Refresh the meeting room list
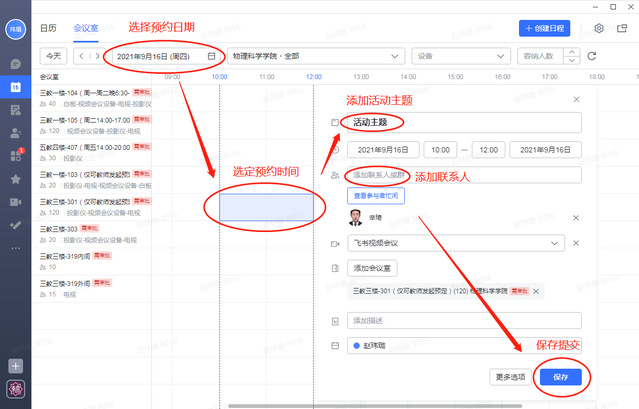 (591, 56)
